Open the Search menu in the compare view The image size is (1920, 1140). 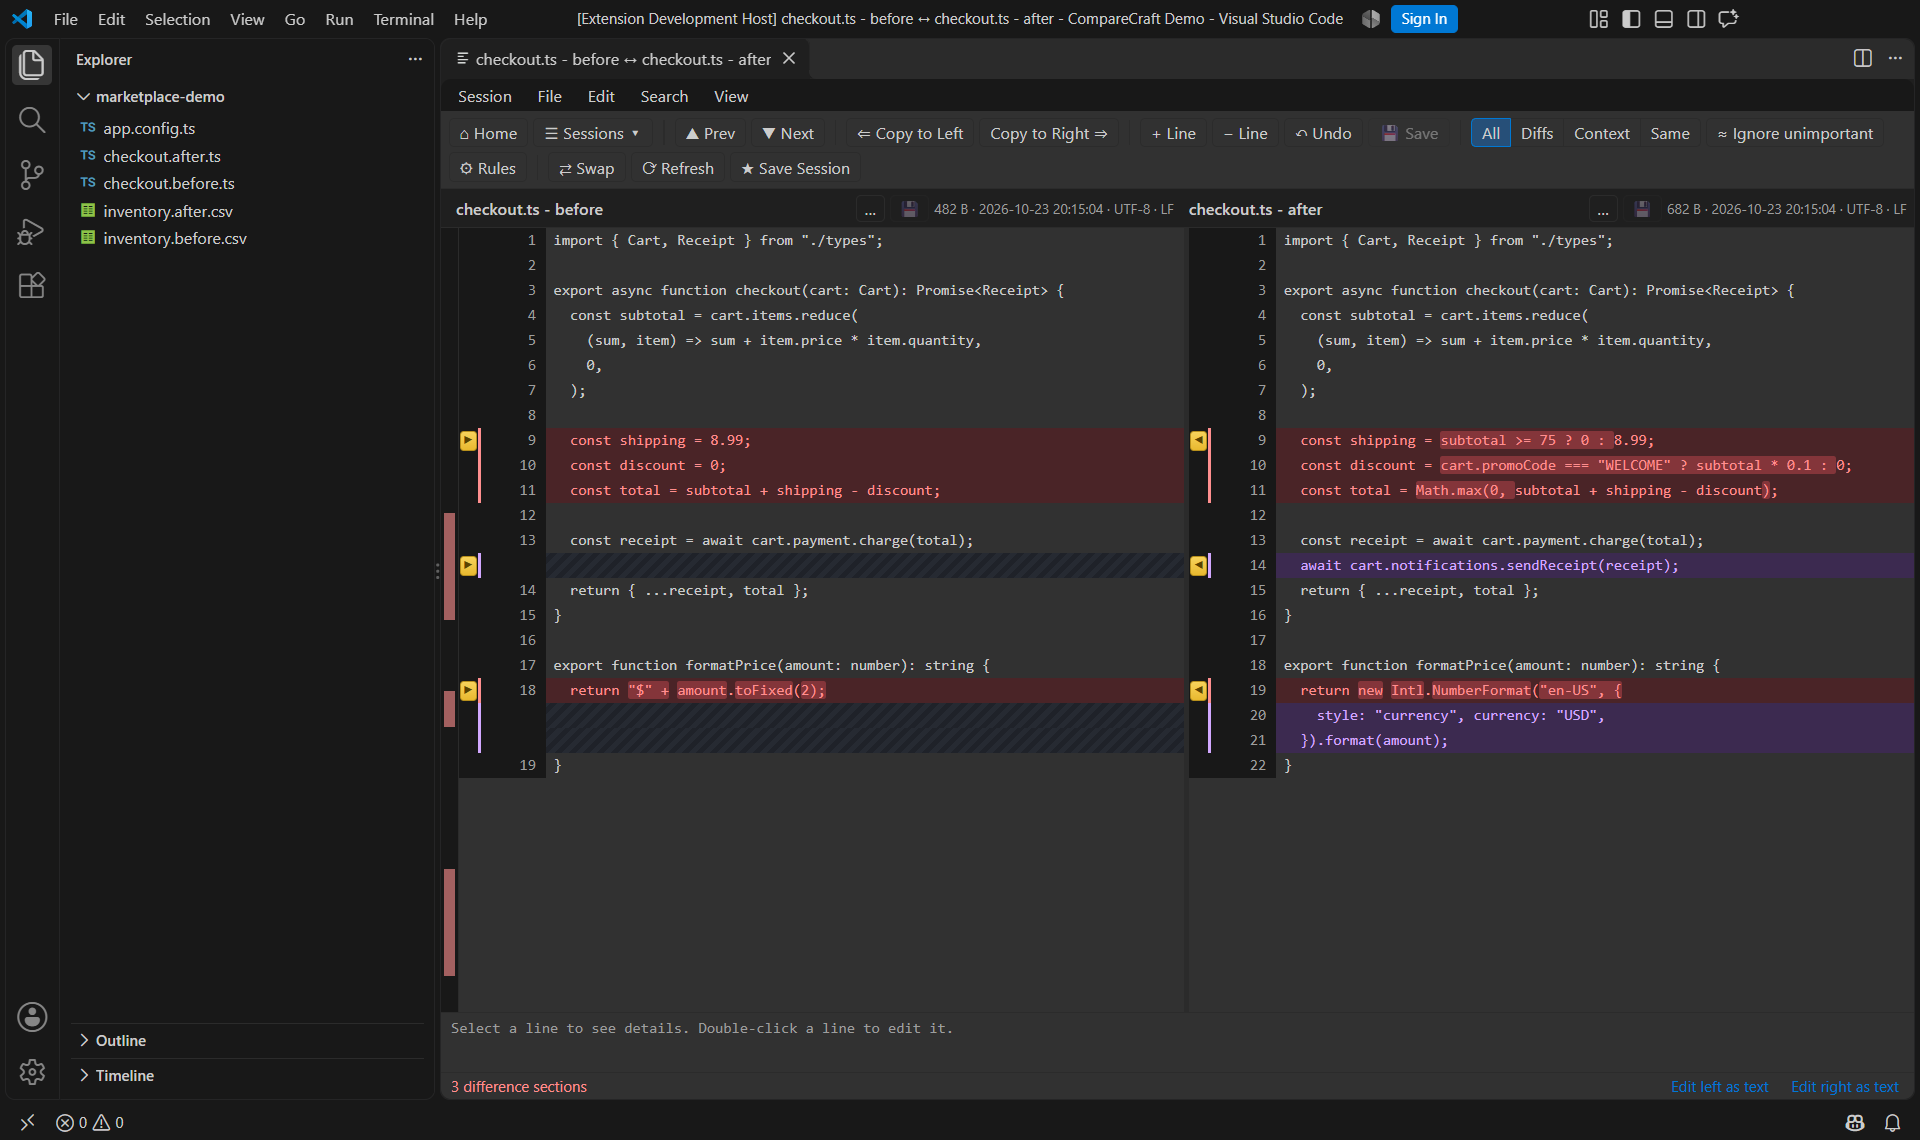point(664,96)
